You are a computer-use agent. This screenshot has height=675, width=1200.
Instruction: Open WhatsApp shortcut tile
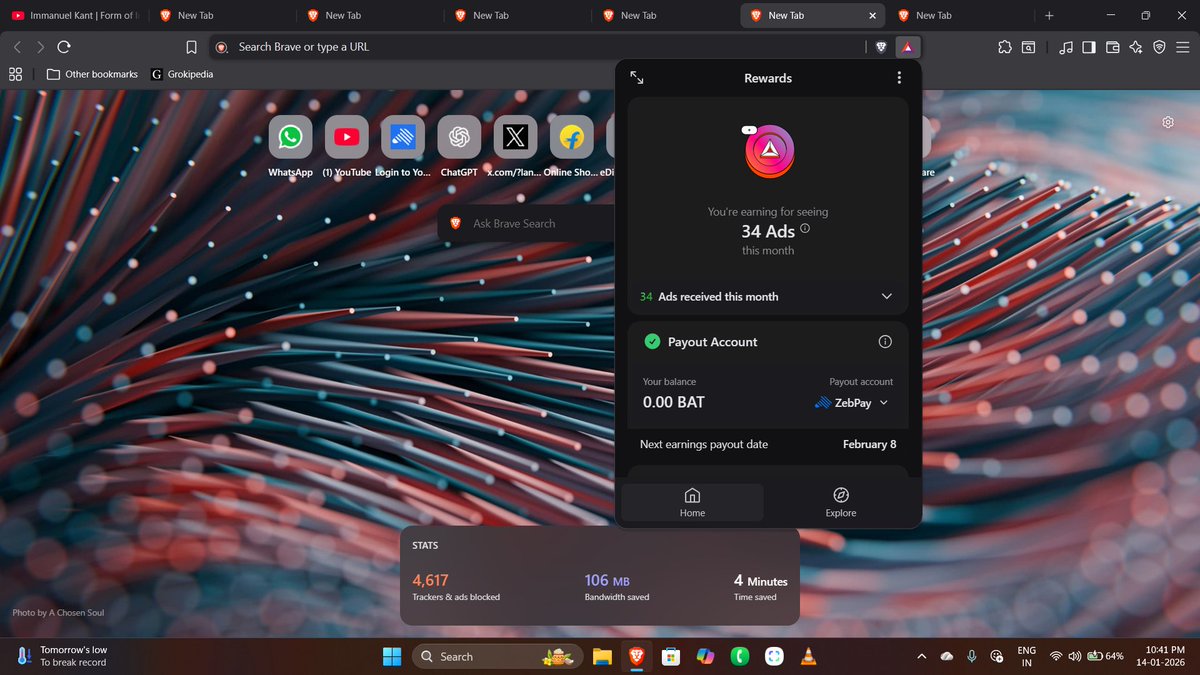(290, 137)
